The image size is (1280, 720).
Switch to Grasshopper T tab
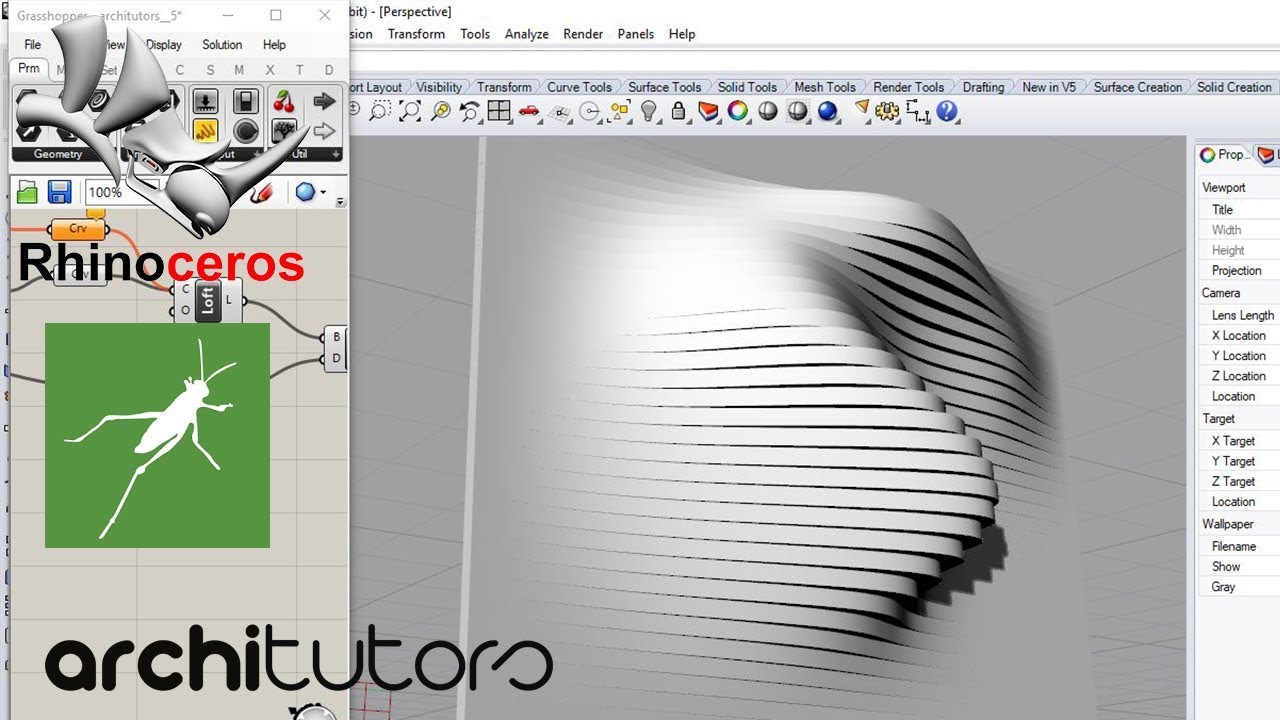300,70
